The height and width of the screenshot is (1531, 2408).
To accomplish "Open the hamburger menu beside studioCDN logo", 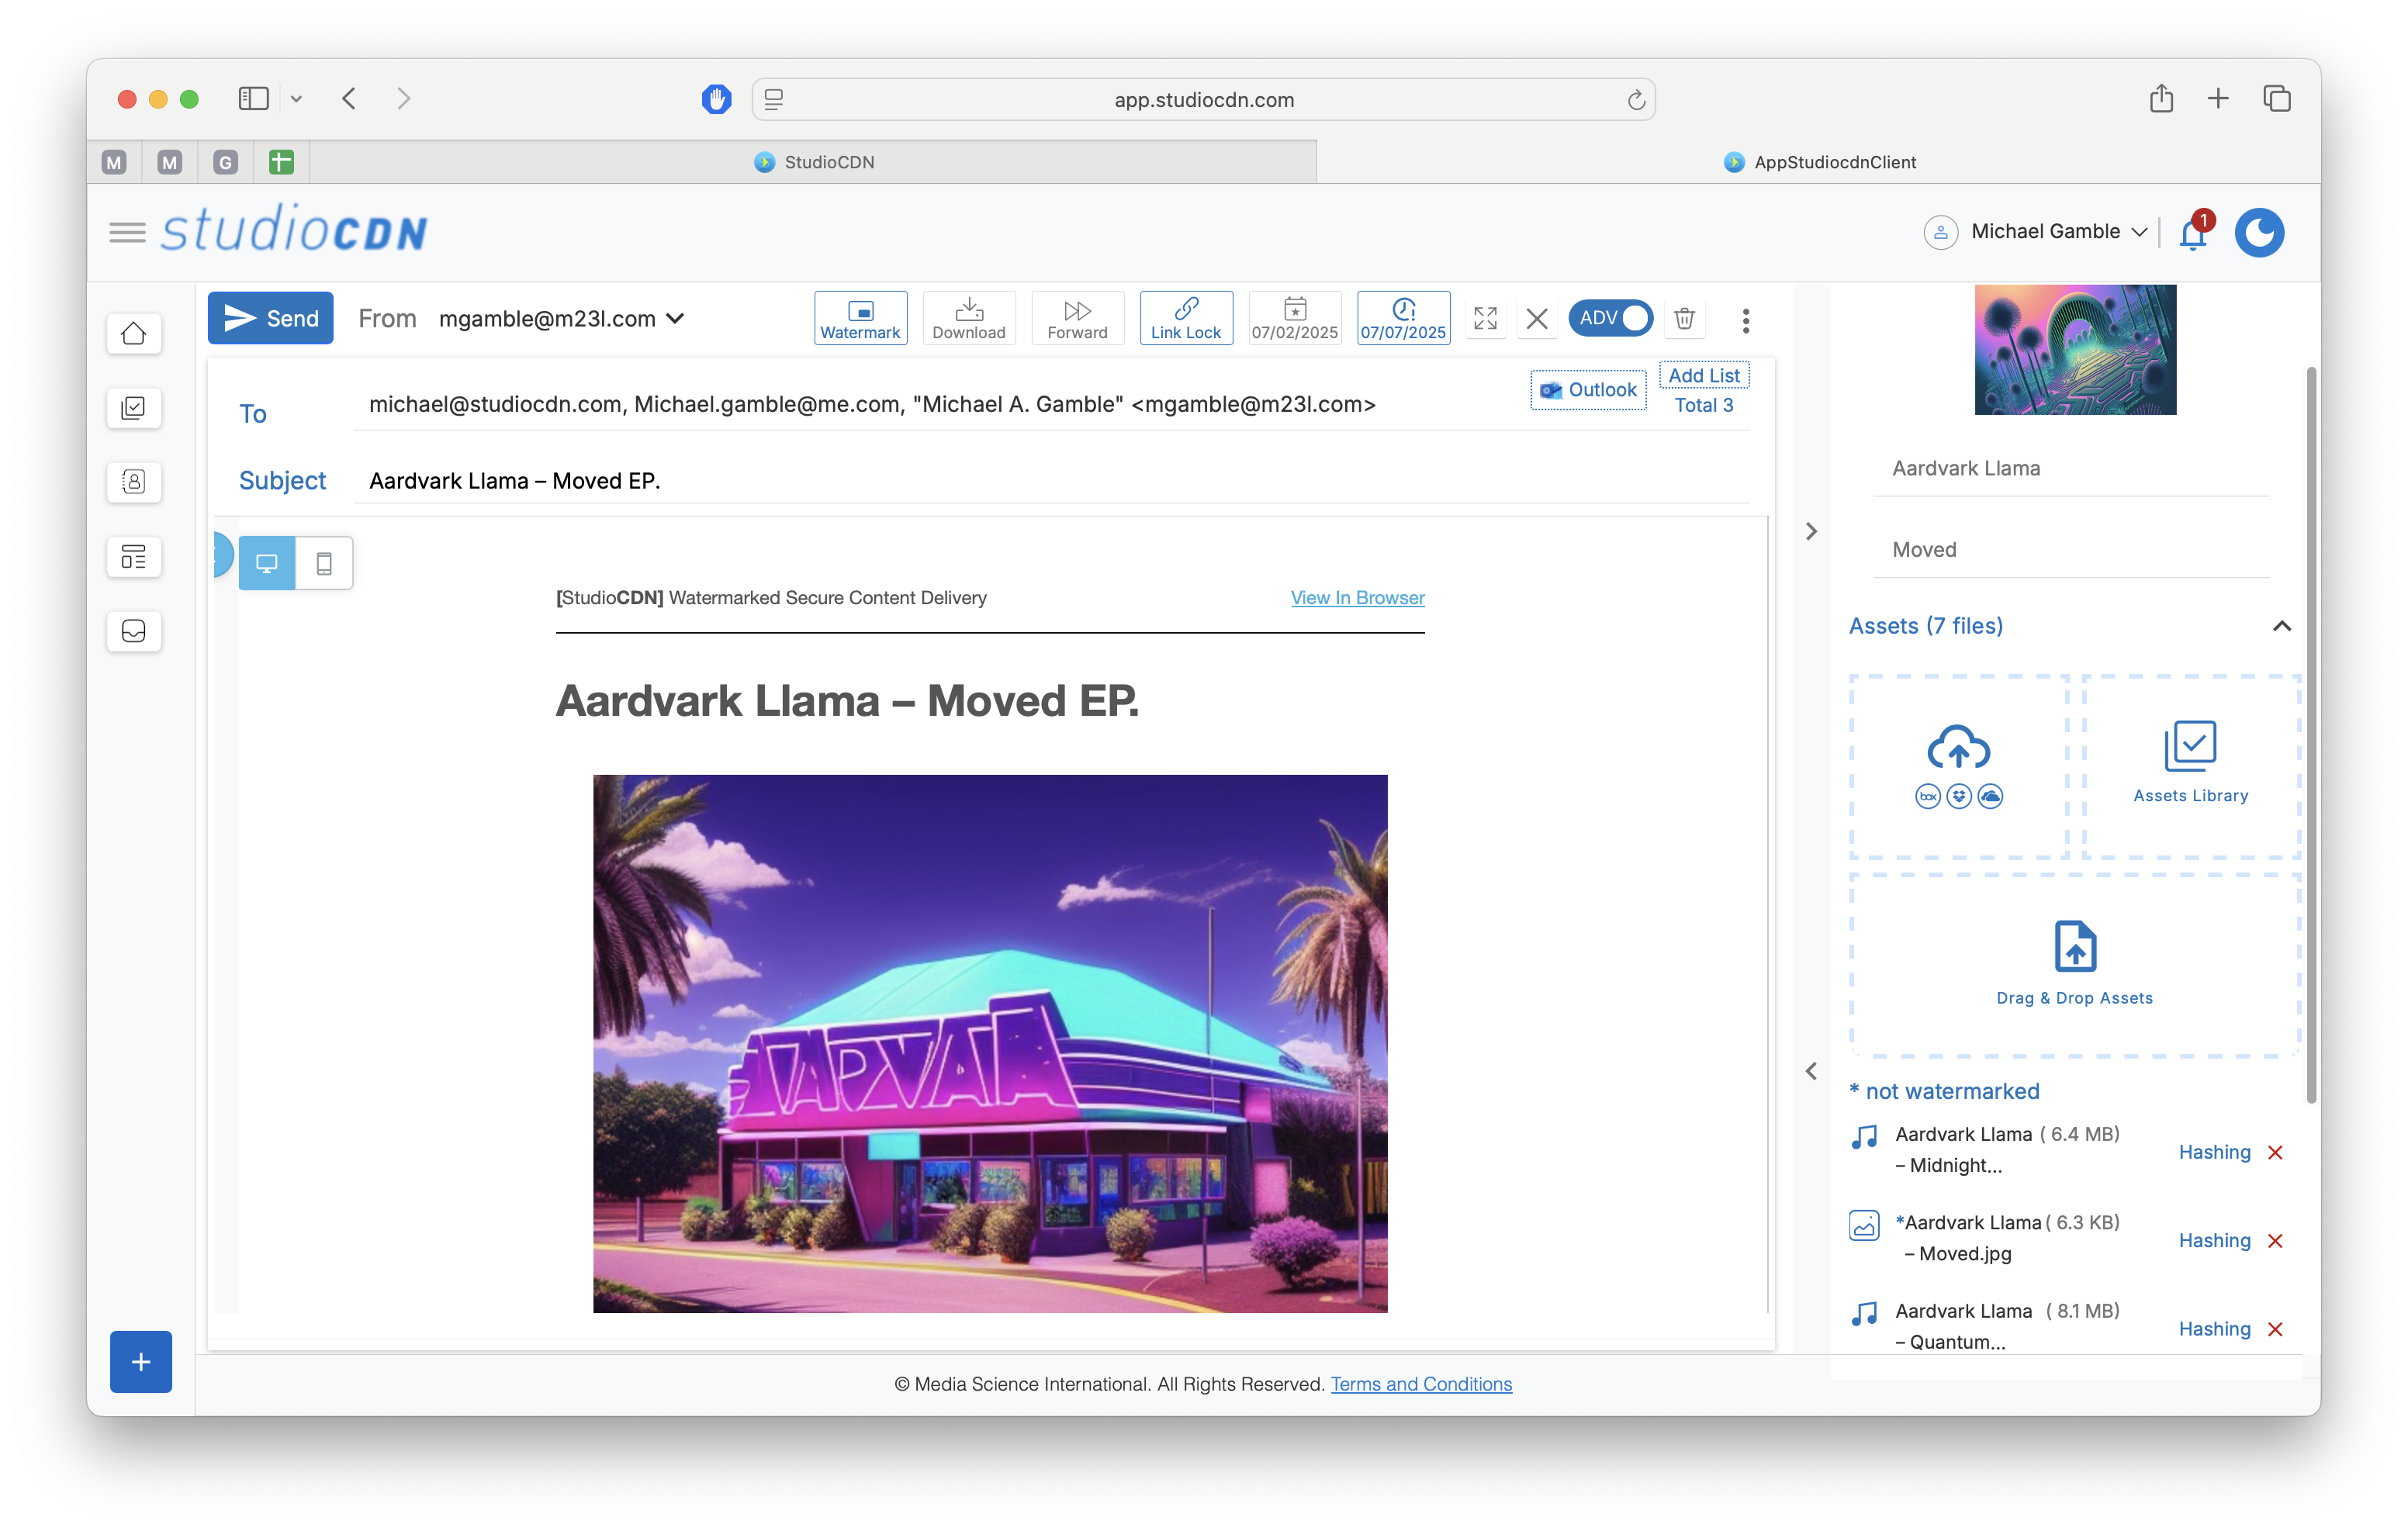I will (x=127, y=233).
